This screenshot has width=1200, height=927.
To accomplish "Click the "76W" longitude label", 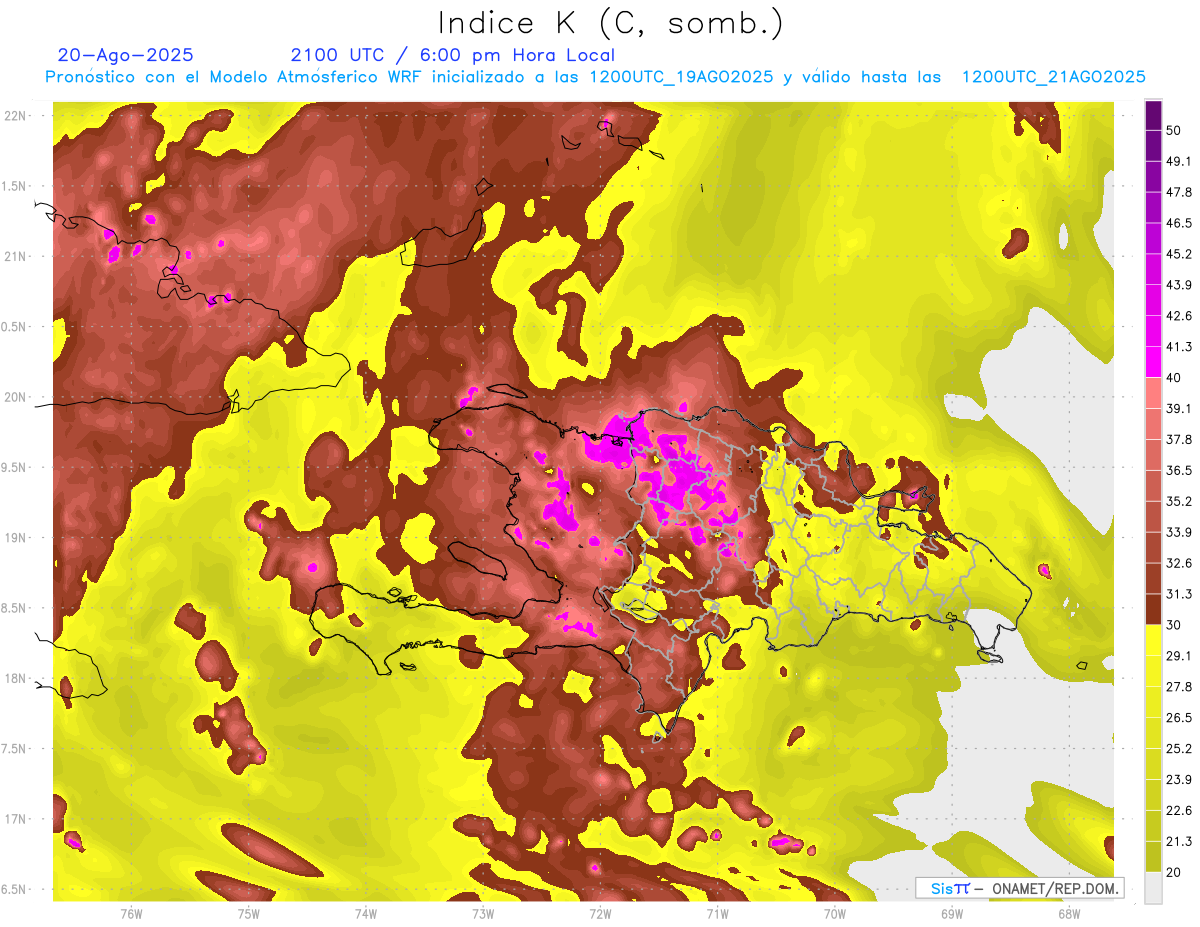I will 131,913.
